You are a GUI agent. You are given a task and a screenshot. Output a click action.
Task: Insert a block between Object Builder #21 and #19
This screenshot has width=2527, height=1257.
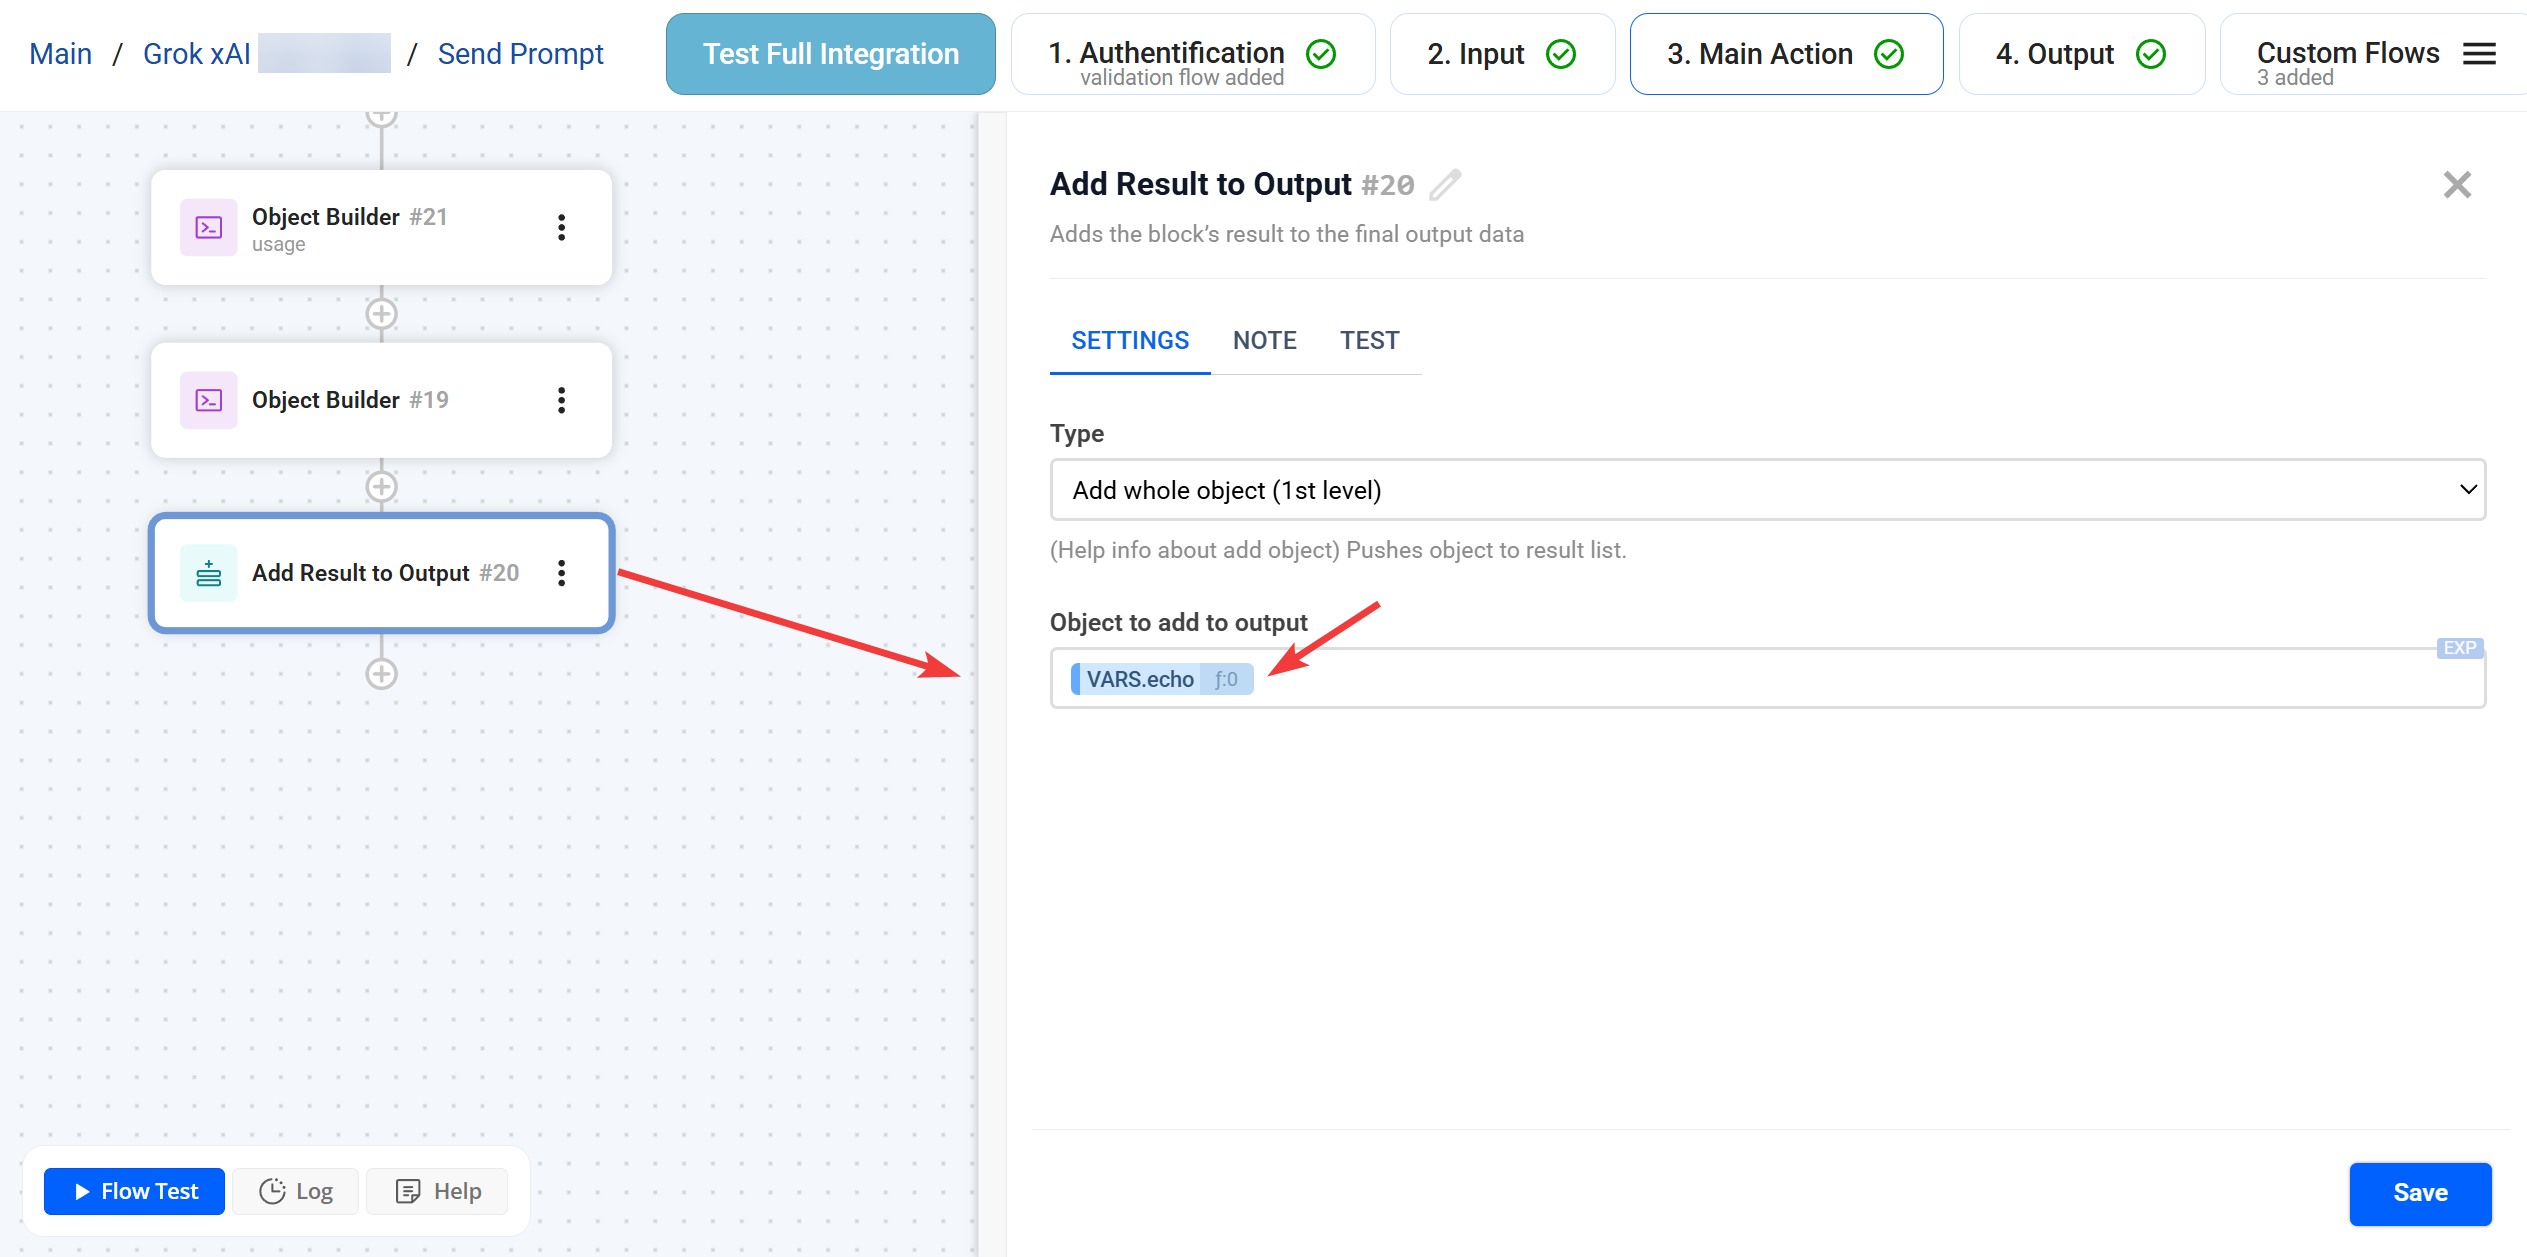click(x=381, y=313)
